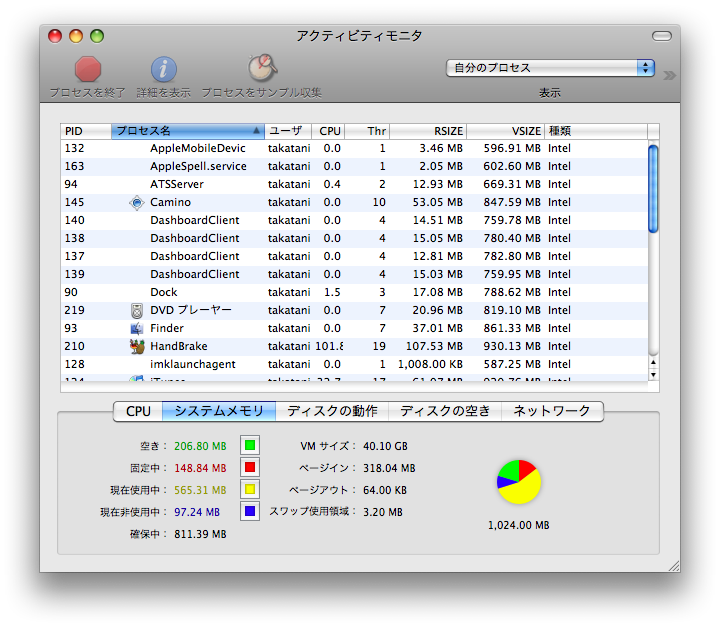Image resolution: width=720 pixels, height=627 pixels.
Task: Select DashboardClient row with PID 139
Action: (354, 274)
